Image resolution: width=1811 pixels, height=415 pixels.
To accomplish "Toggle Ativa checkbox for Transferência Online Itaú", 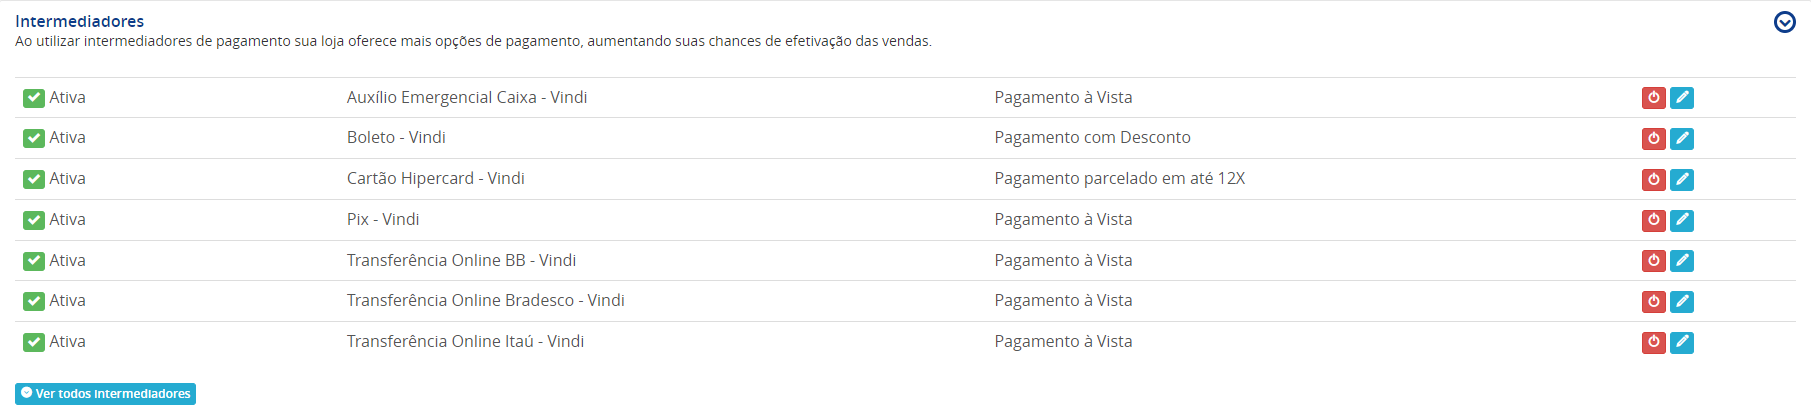I will pos(34,342).
